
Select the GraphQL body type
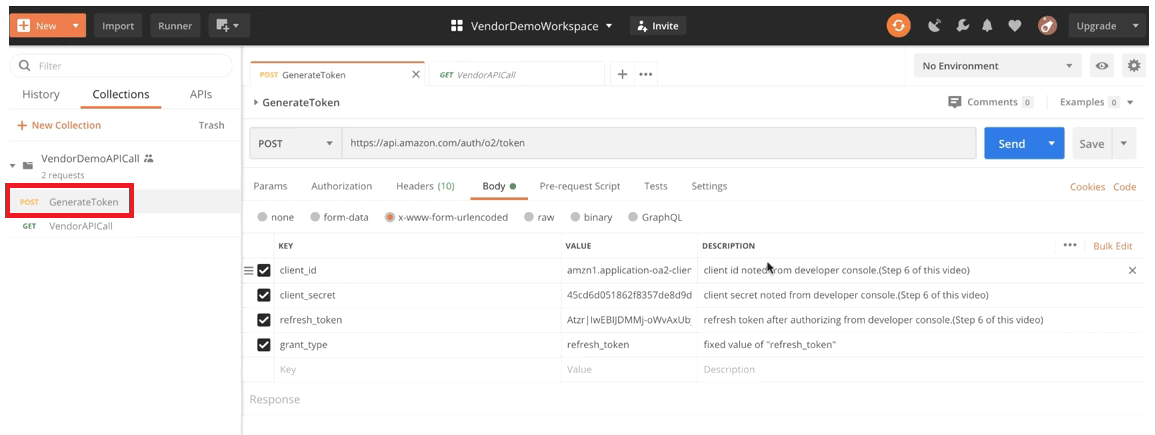633,217
